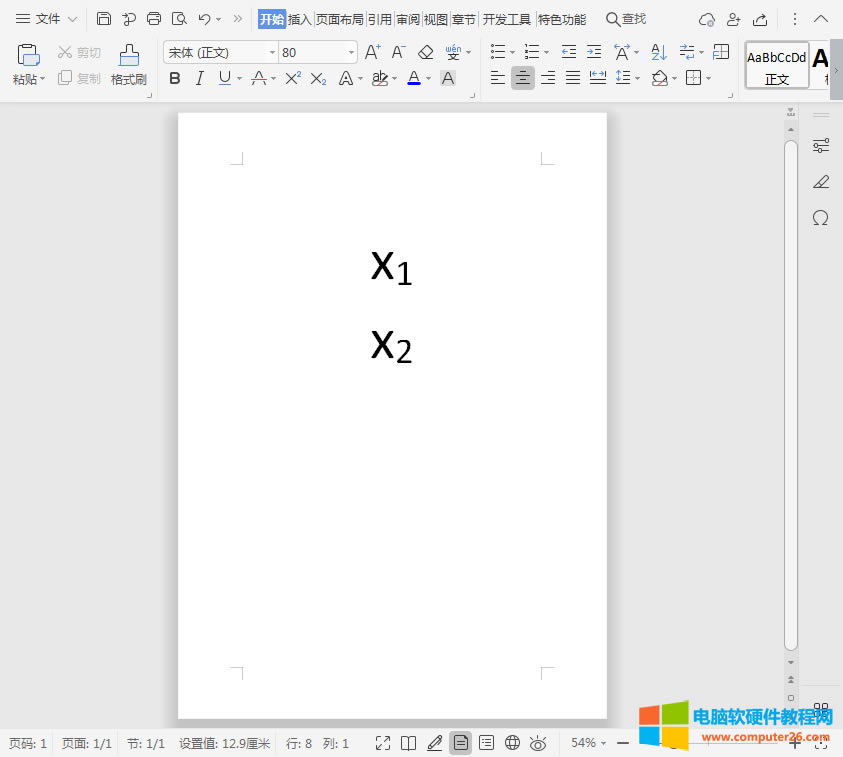Click the 查找 search button

(x=626, y=19)
